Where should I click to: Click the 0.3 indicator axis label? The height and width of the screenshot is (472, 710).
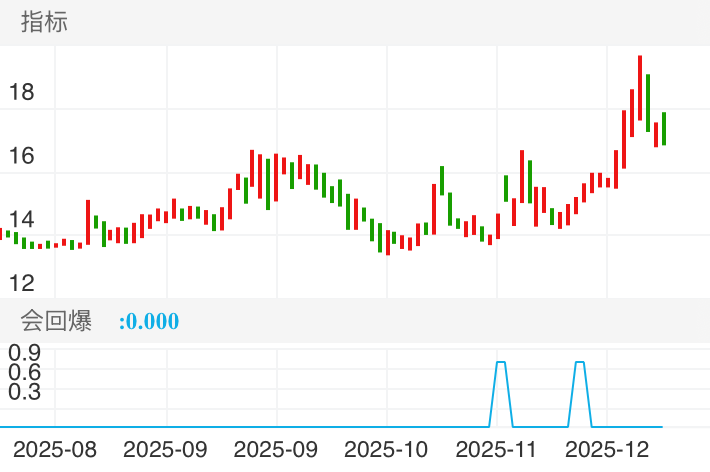(24, 392)
